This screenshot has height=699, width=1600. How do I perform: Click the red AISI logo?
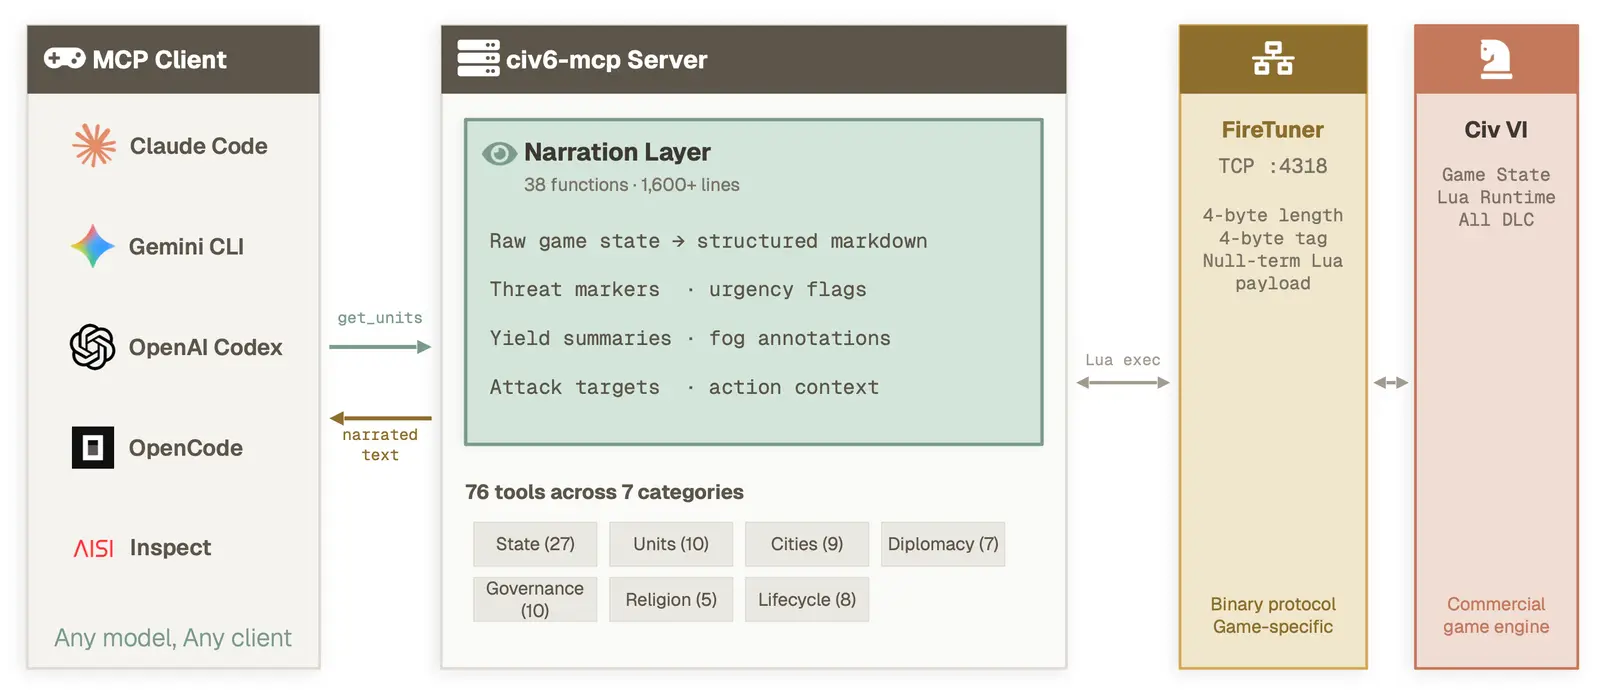[94, 548]
